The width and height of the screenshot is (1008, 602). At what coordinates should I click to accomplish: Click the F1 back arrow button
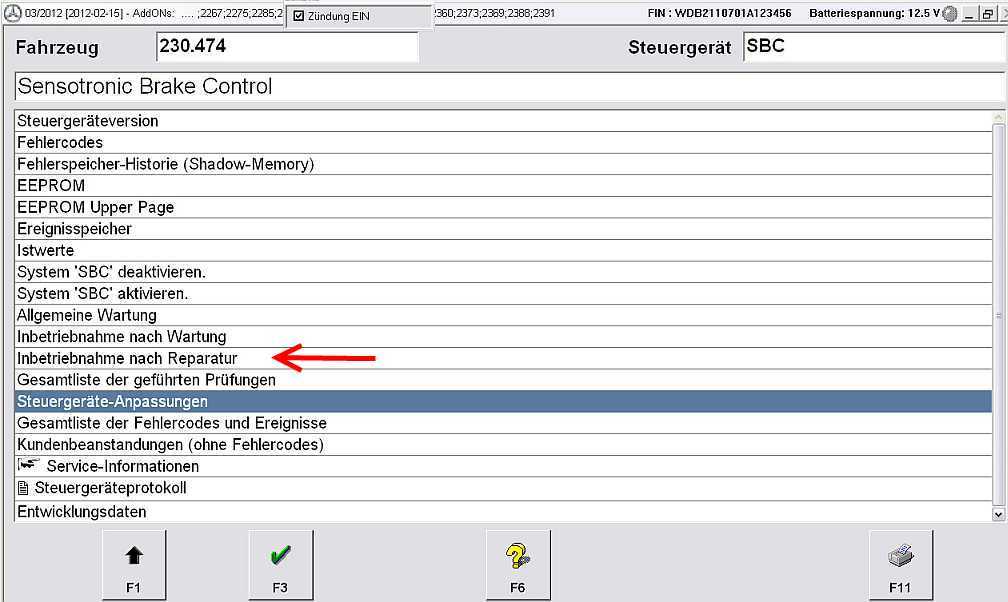pos(134,565)
